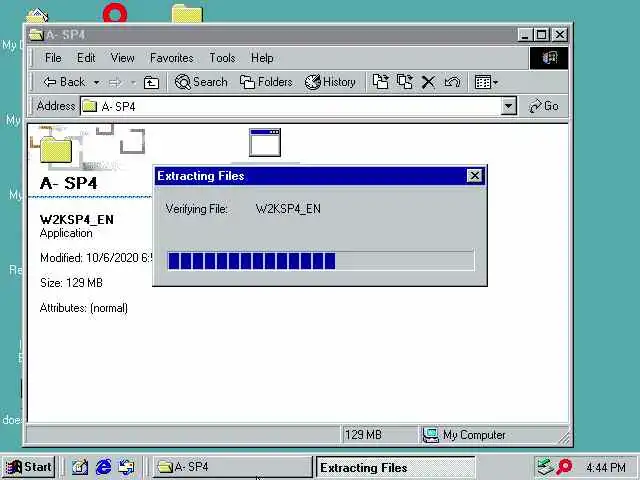The width and height of the screenshot is (640, 480).
Task: Close the Extracting Files dialog
Action: click(x=474, y=176)
